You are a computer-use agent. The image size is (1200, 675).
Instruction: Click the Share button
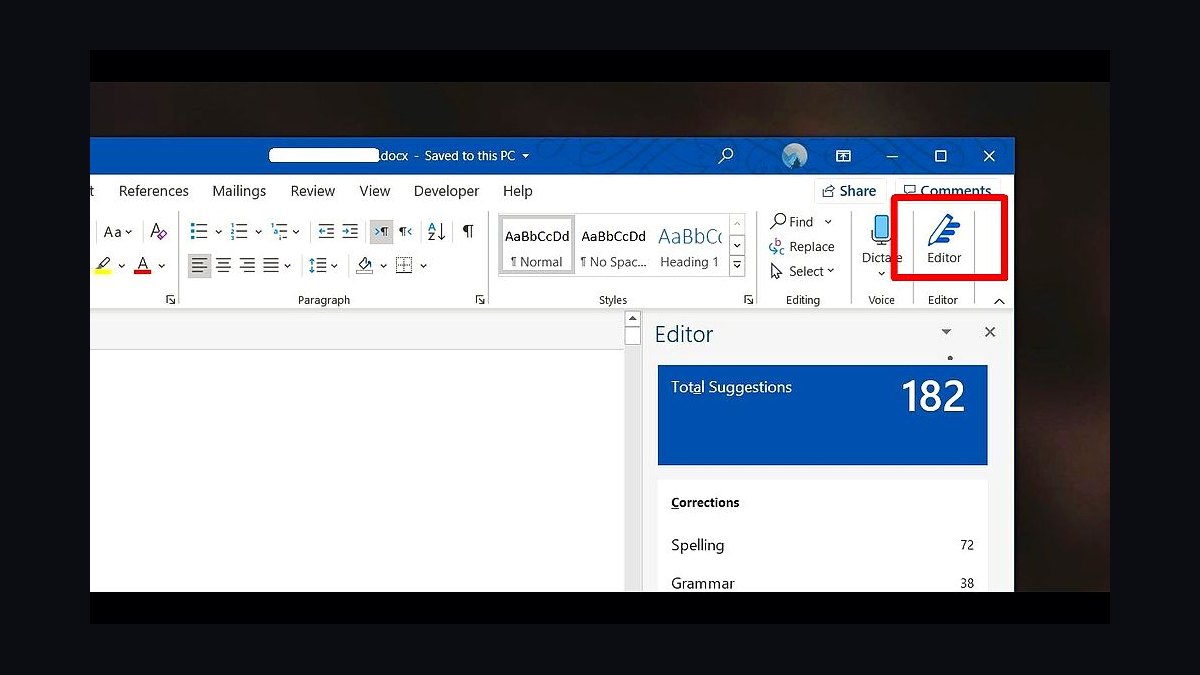pos(849,191)
